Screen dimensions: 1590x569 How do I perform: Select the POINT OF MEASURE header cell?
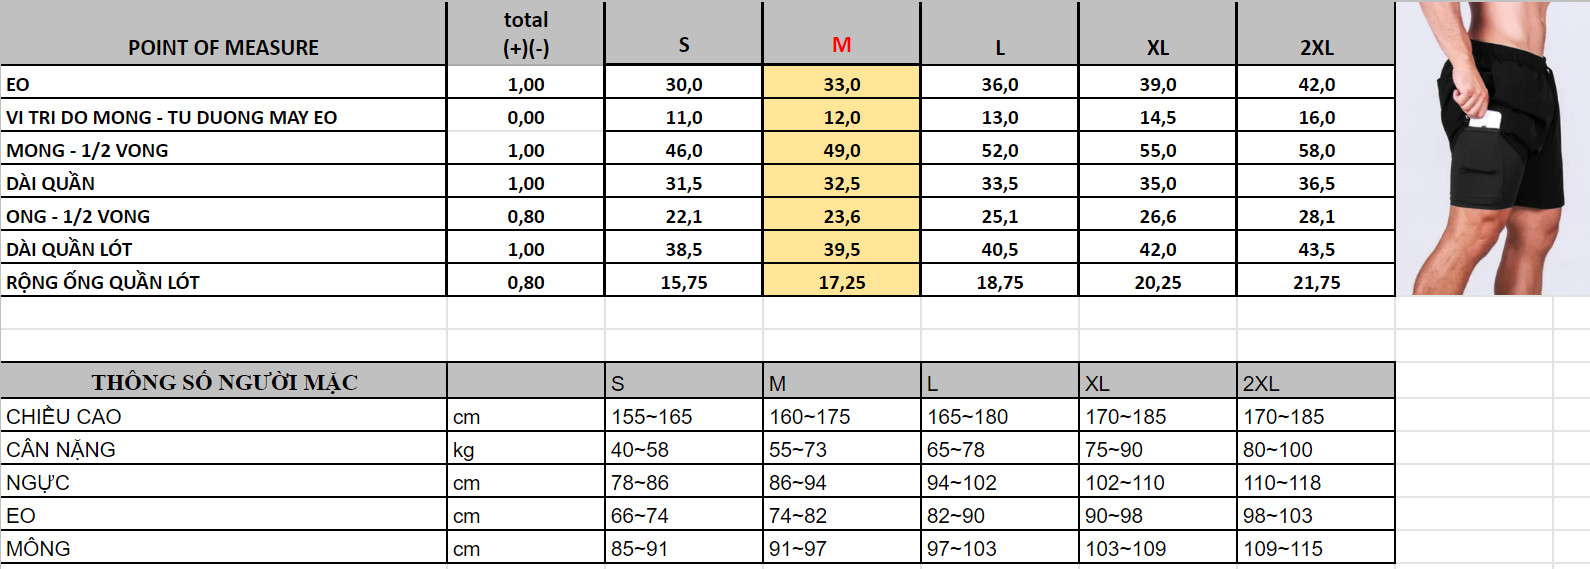(x=223, y=34)
